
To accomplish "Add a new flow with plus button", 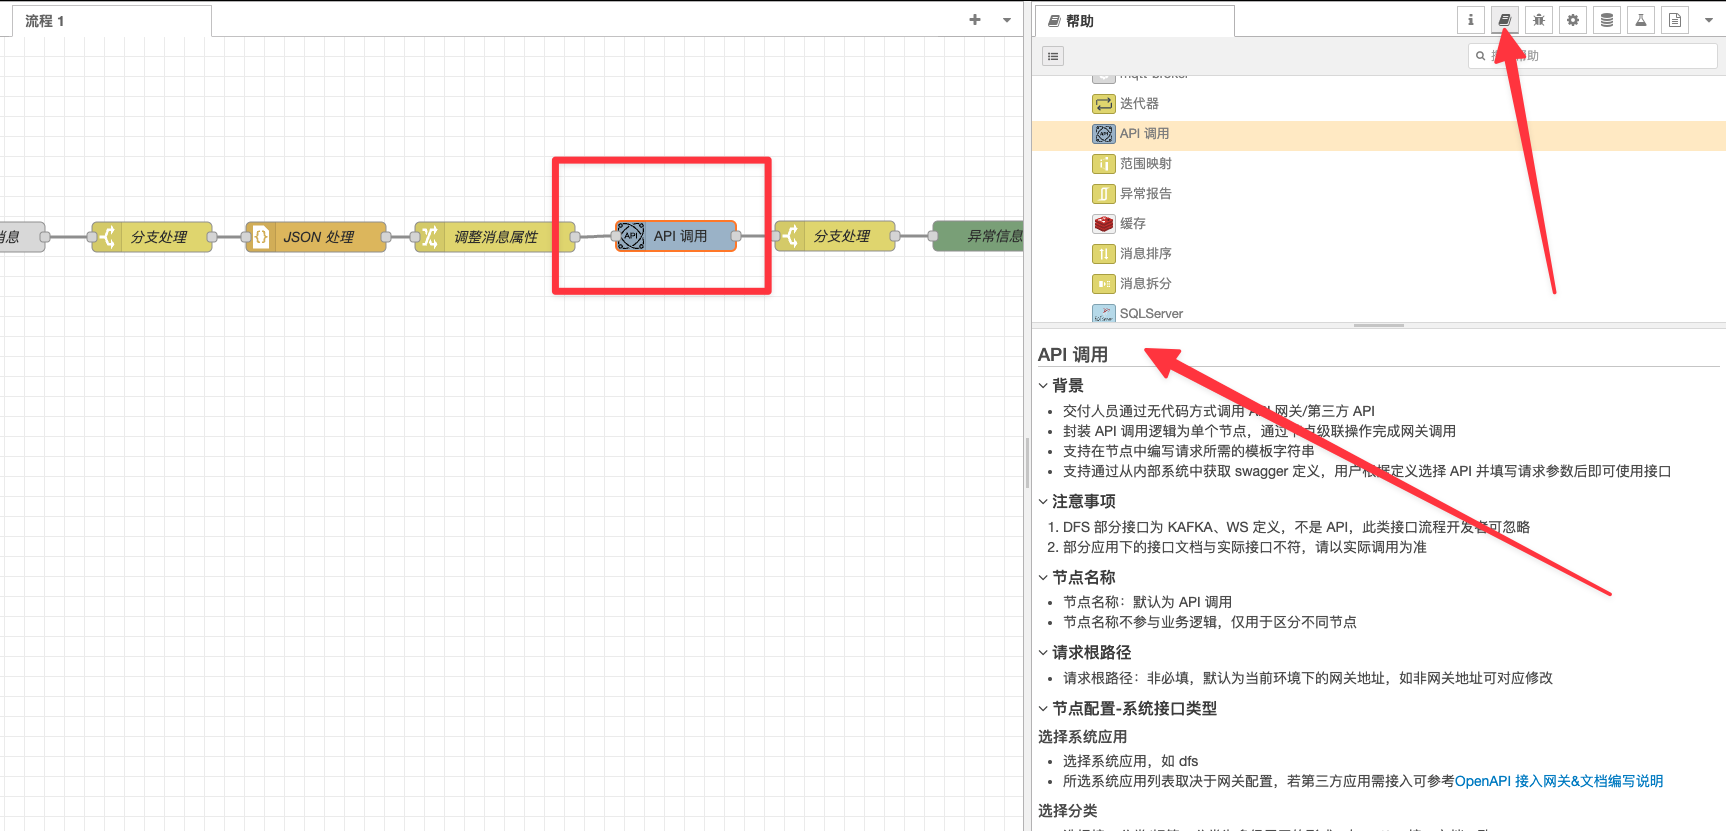I will 975,20.
